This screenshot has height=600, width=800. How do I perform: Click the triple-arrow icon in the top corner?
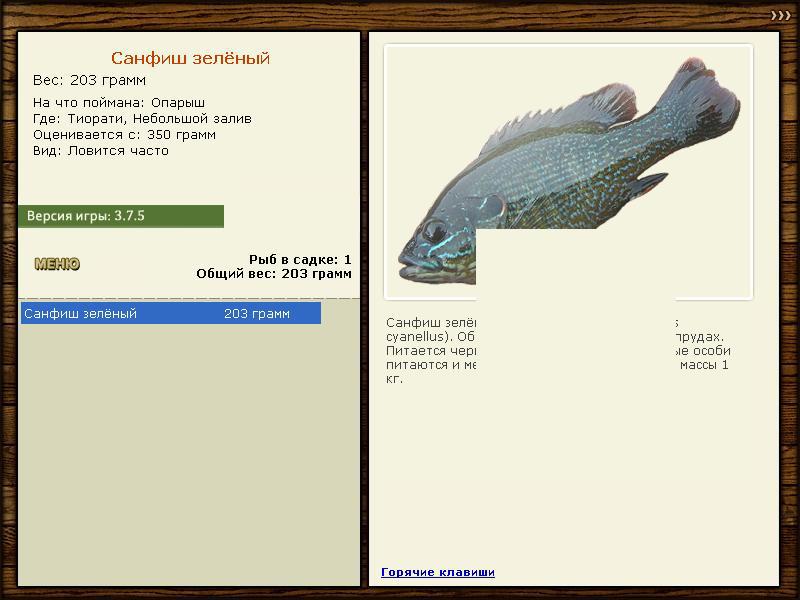click(781, 16)
